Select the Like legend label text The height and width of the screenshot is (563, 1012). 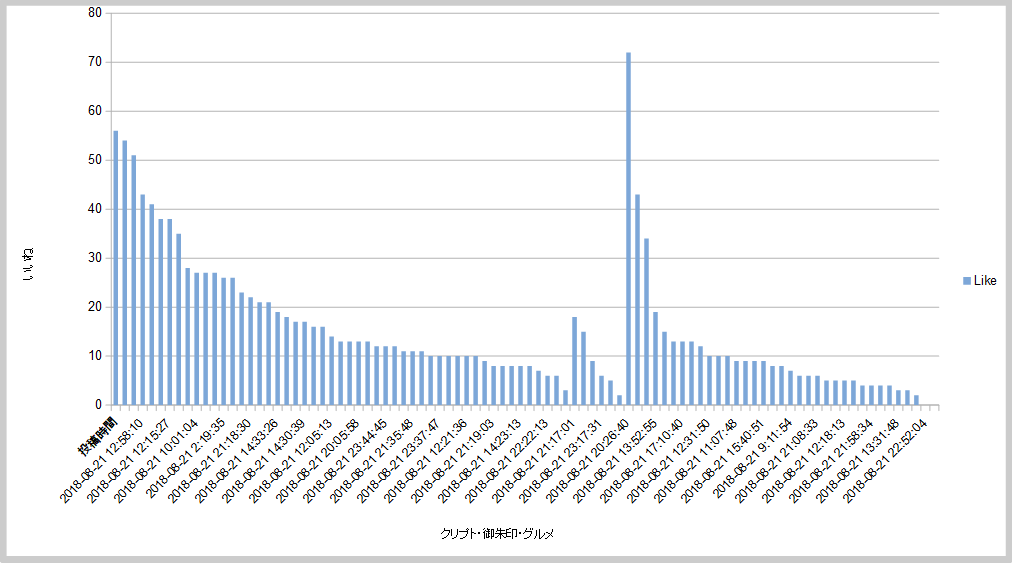pyautogui.click(x=984, y=281)
